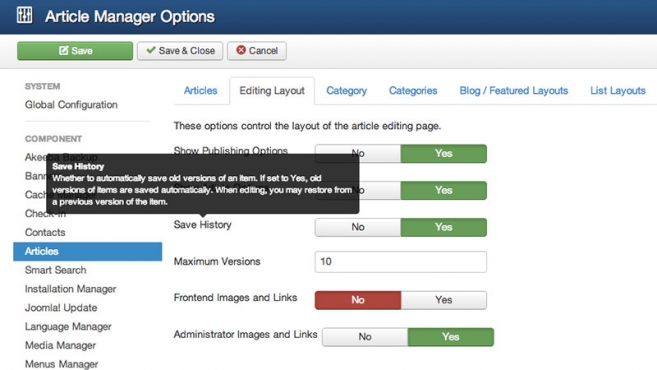Image resolution: width=657 pixels, height=370 pixels.
Task: Click the Administrator Images and Links label
Action: point(246,334)
